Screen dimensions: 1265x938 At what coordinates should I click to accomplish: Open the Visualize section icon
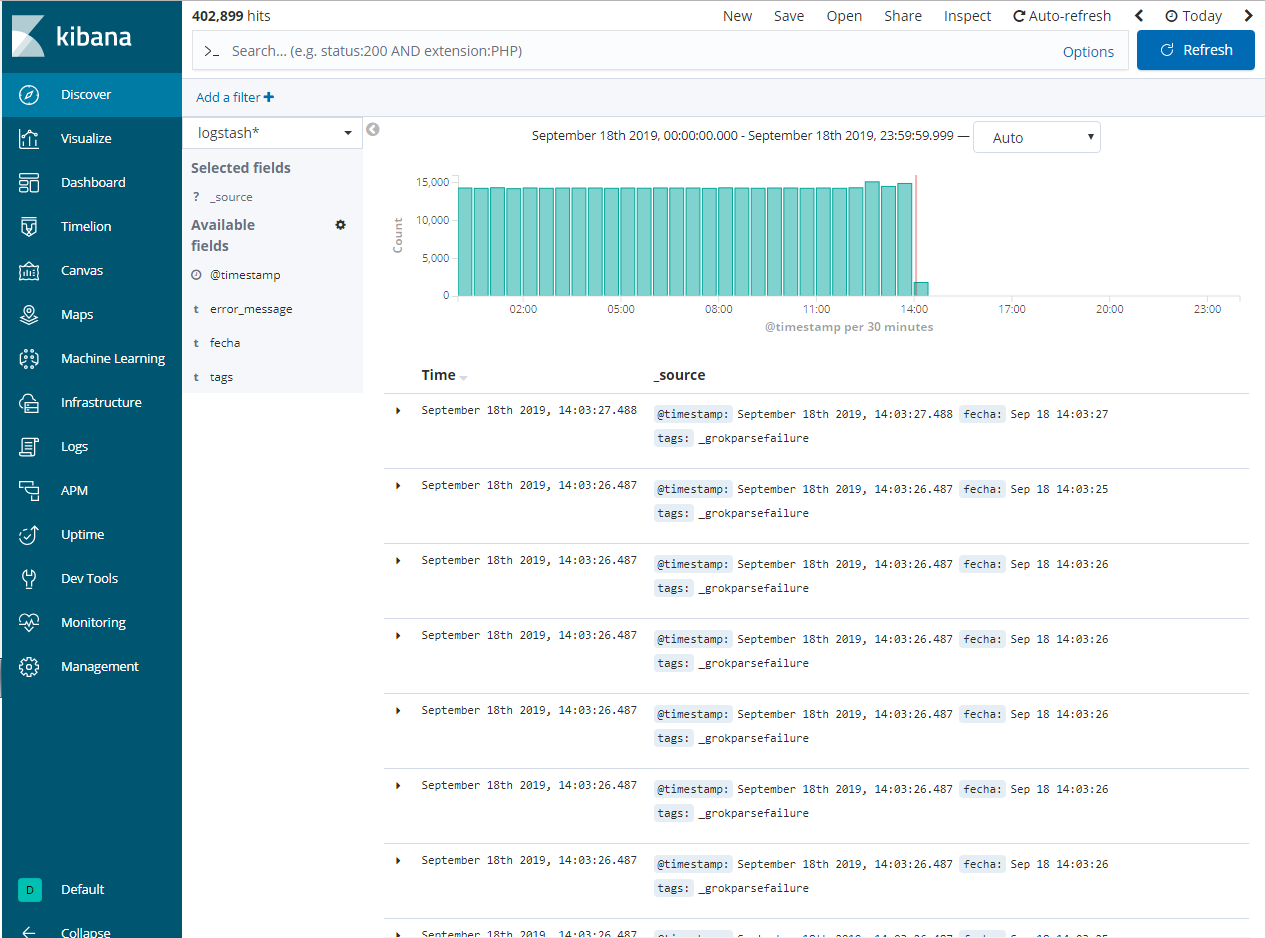[x=29, y=139]
